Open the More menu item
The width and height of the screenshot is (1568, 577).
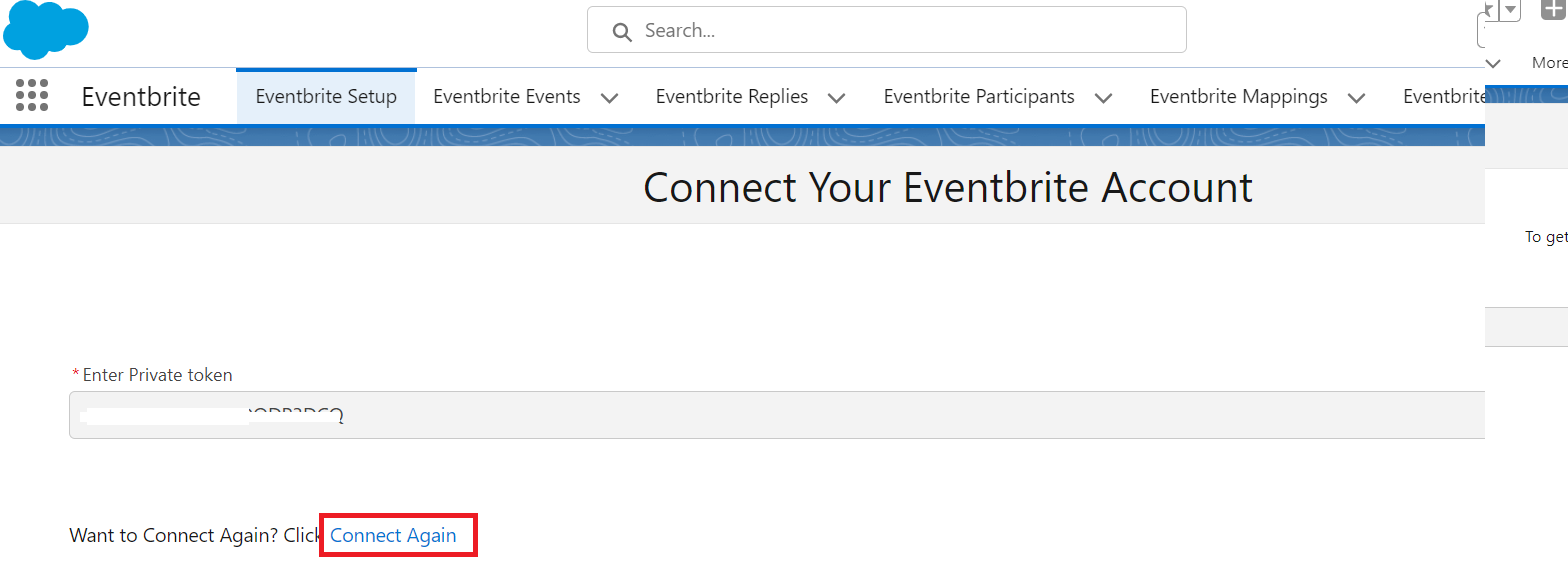pyautogui.click(x=1549, y=63)
